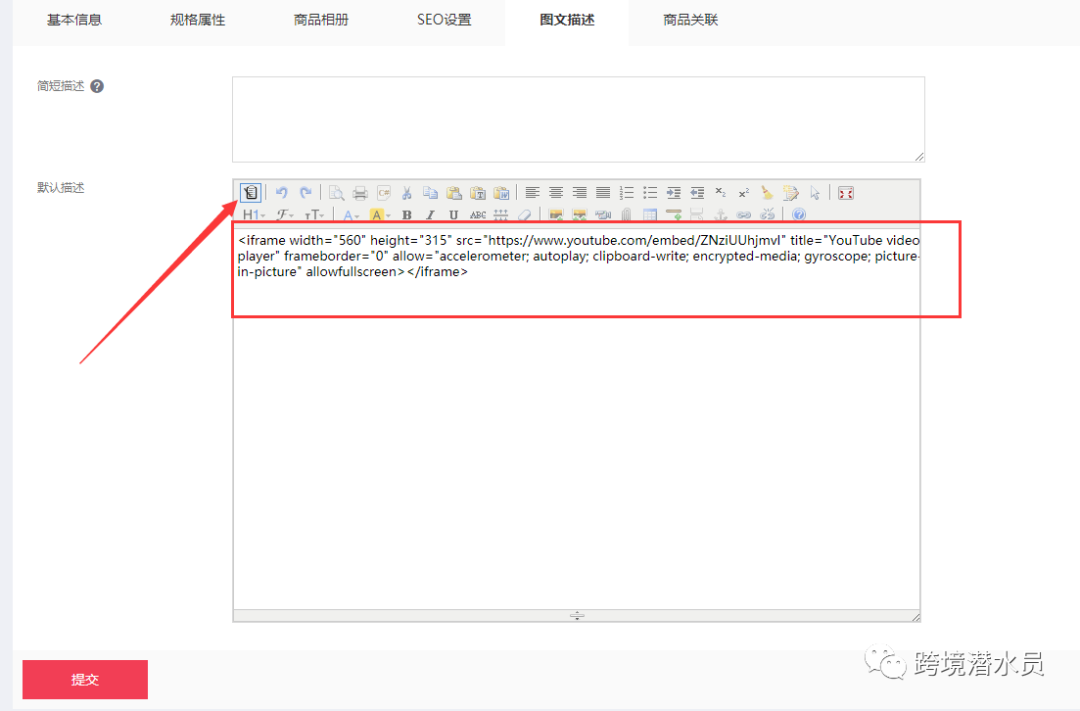The height and width of the screenshot is (711, 1080).
Task: Open the font family dropdown
Action: (285, 215)
